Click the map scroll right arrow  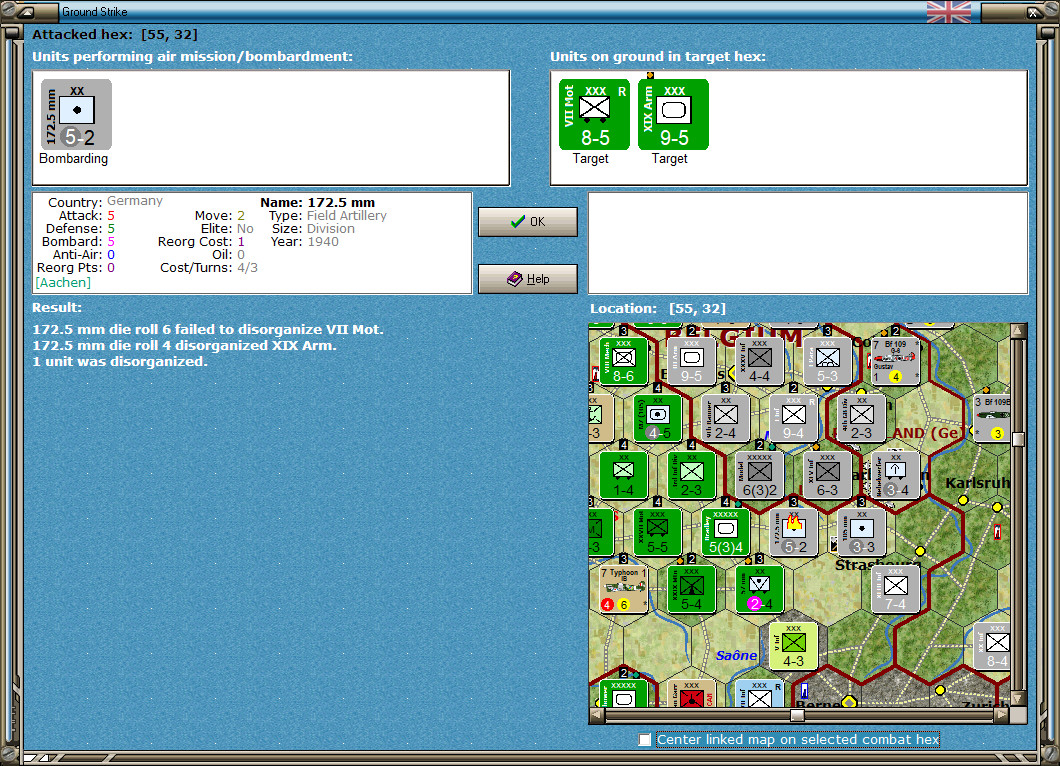(1002, 715)
